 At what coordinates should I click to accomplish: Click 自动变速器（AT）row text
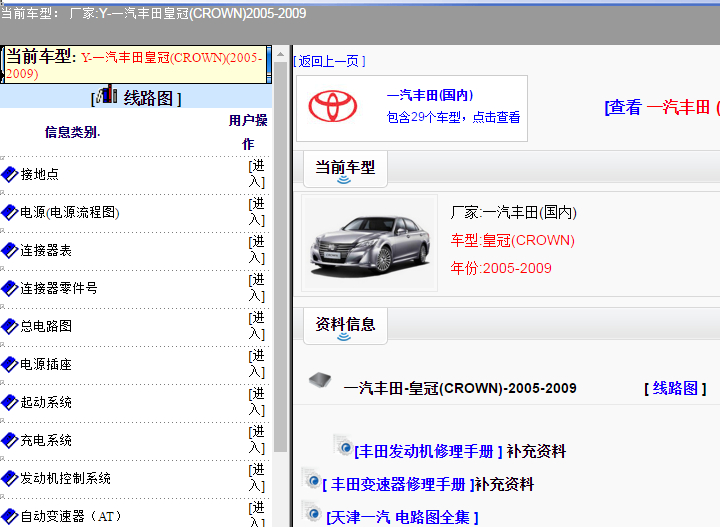pyautogui.click(x=71, y=516)
